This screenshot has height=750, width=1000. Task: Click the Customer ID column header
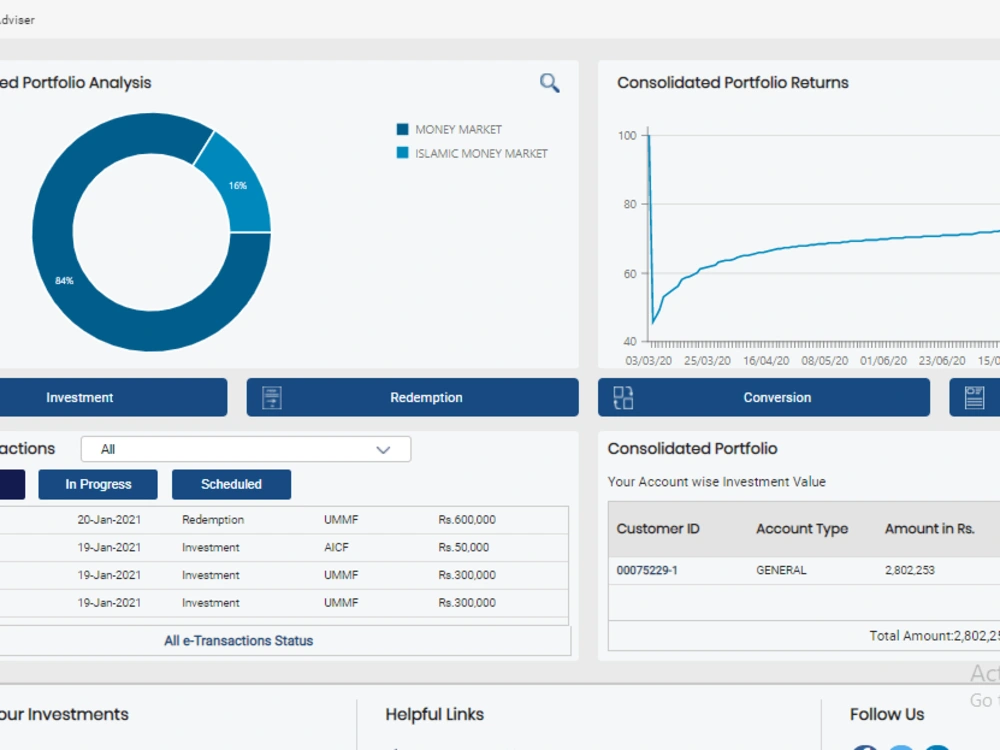pos(658,529)
